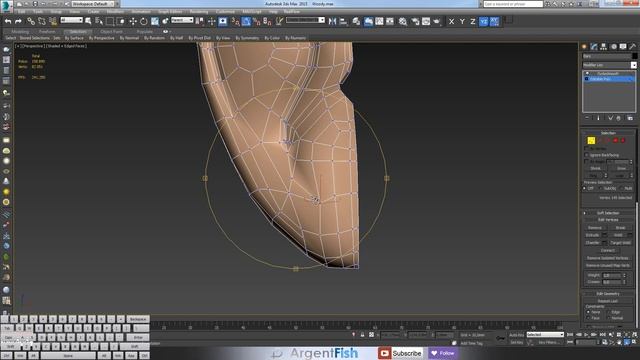
Task: Click the Mirror tool icon
Action: pyautogui.click(x=332, y=21)
